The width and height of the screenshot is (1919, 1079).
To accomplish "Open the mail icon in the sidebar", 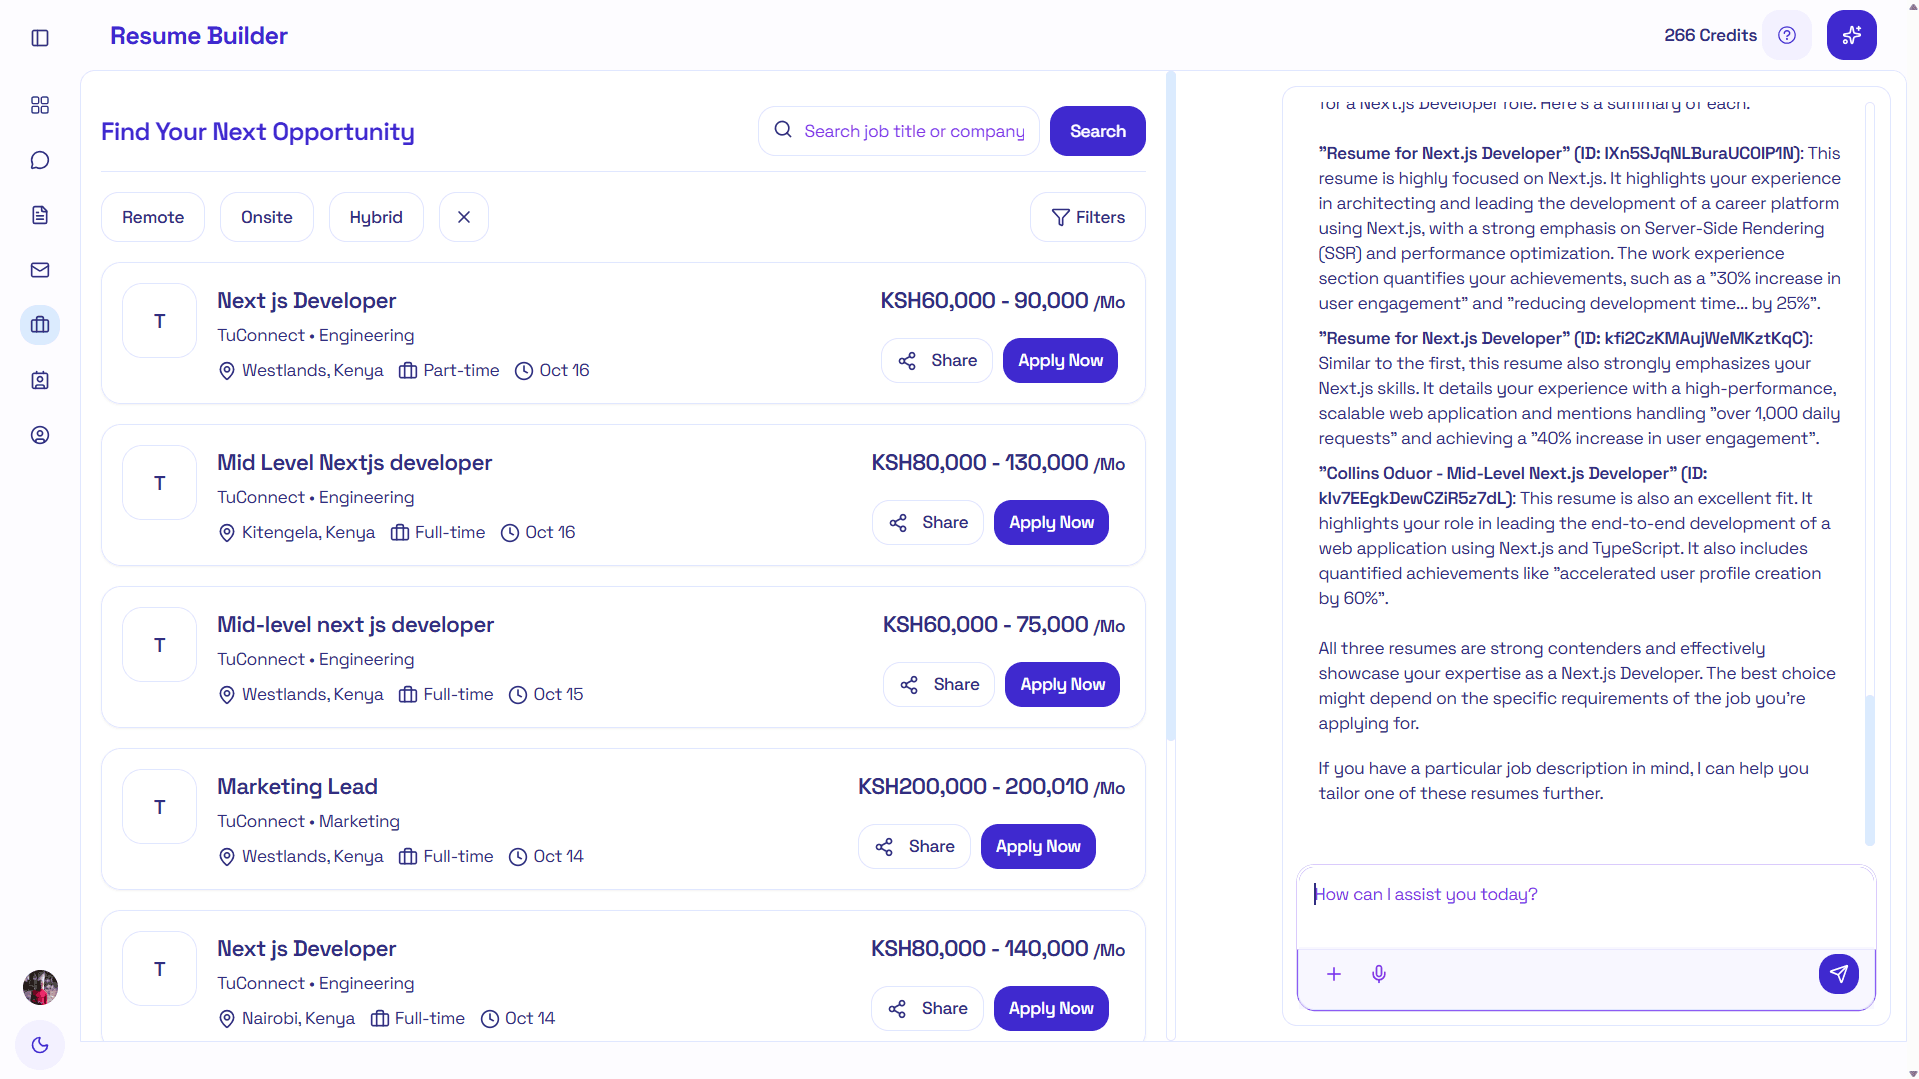I will (x=40, y=269).
